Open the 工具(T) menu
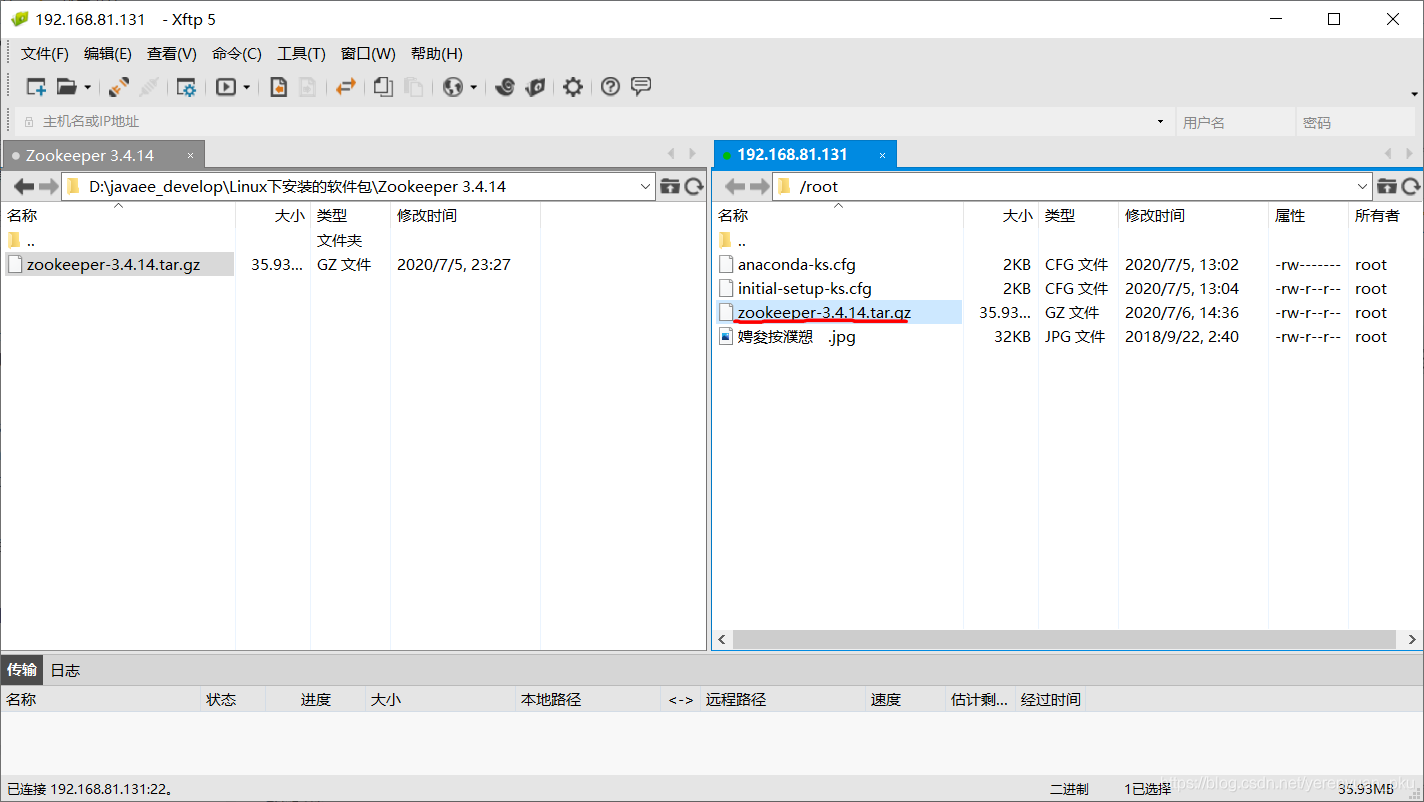The image size is (1424, 802). pyautogui.click(x=301, y=54)
